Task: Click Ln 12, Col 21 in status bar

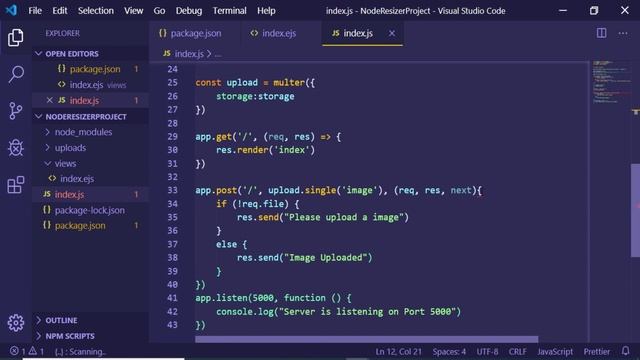Action: pos(398,351)
